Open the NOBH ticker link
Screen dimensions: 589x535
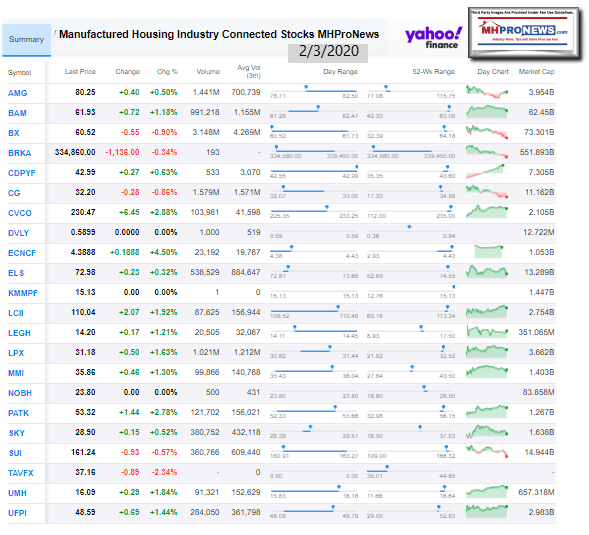click(x=20, y=393)
